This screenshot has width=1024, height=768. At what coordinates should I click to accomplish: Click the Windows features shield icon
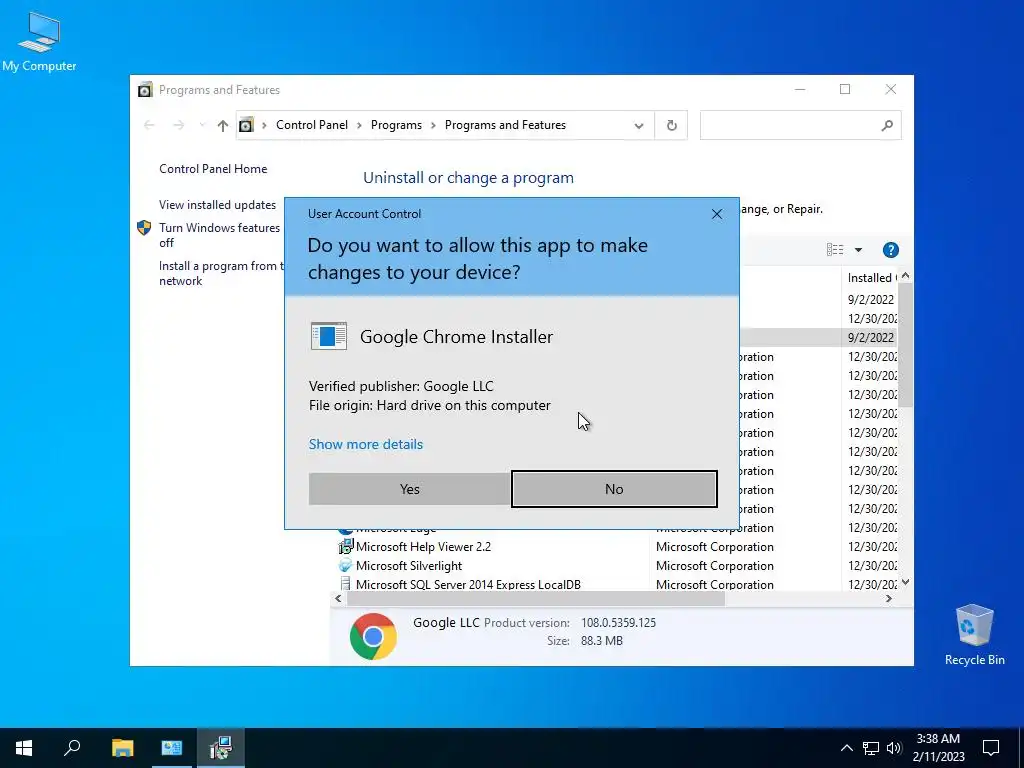click(144, 228)
